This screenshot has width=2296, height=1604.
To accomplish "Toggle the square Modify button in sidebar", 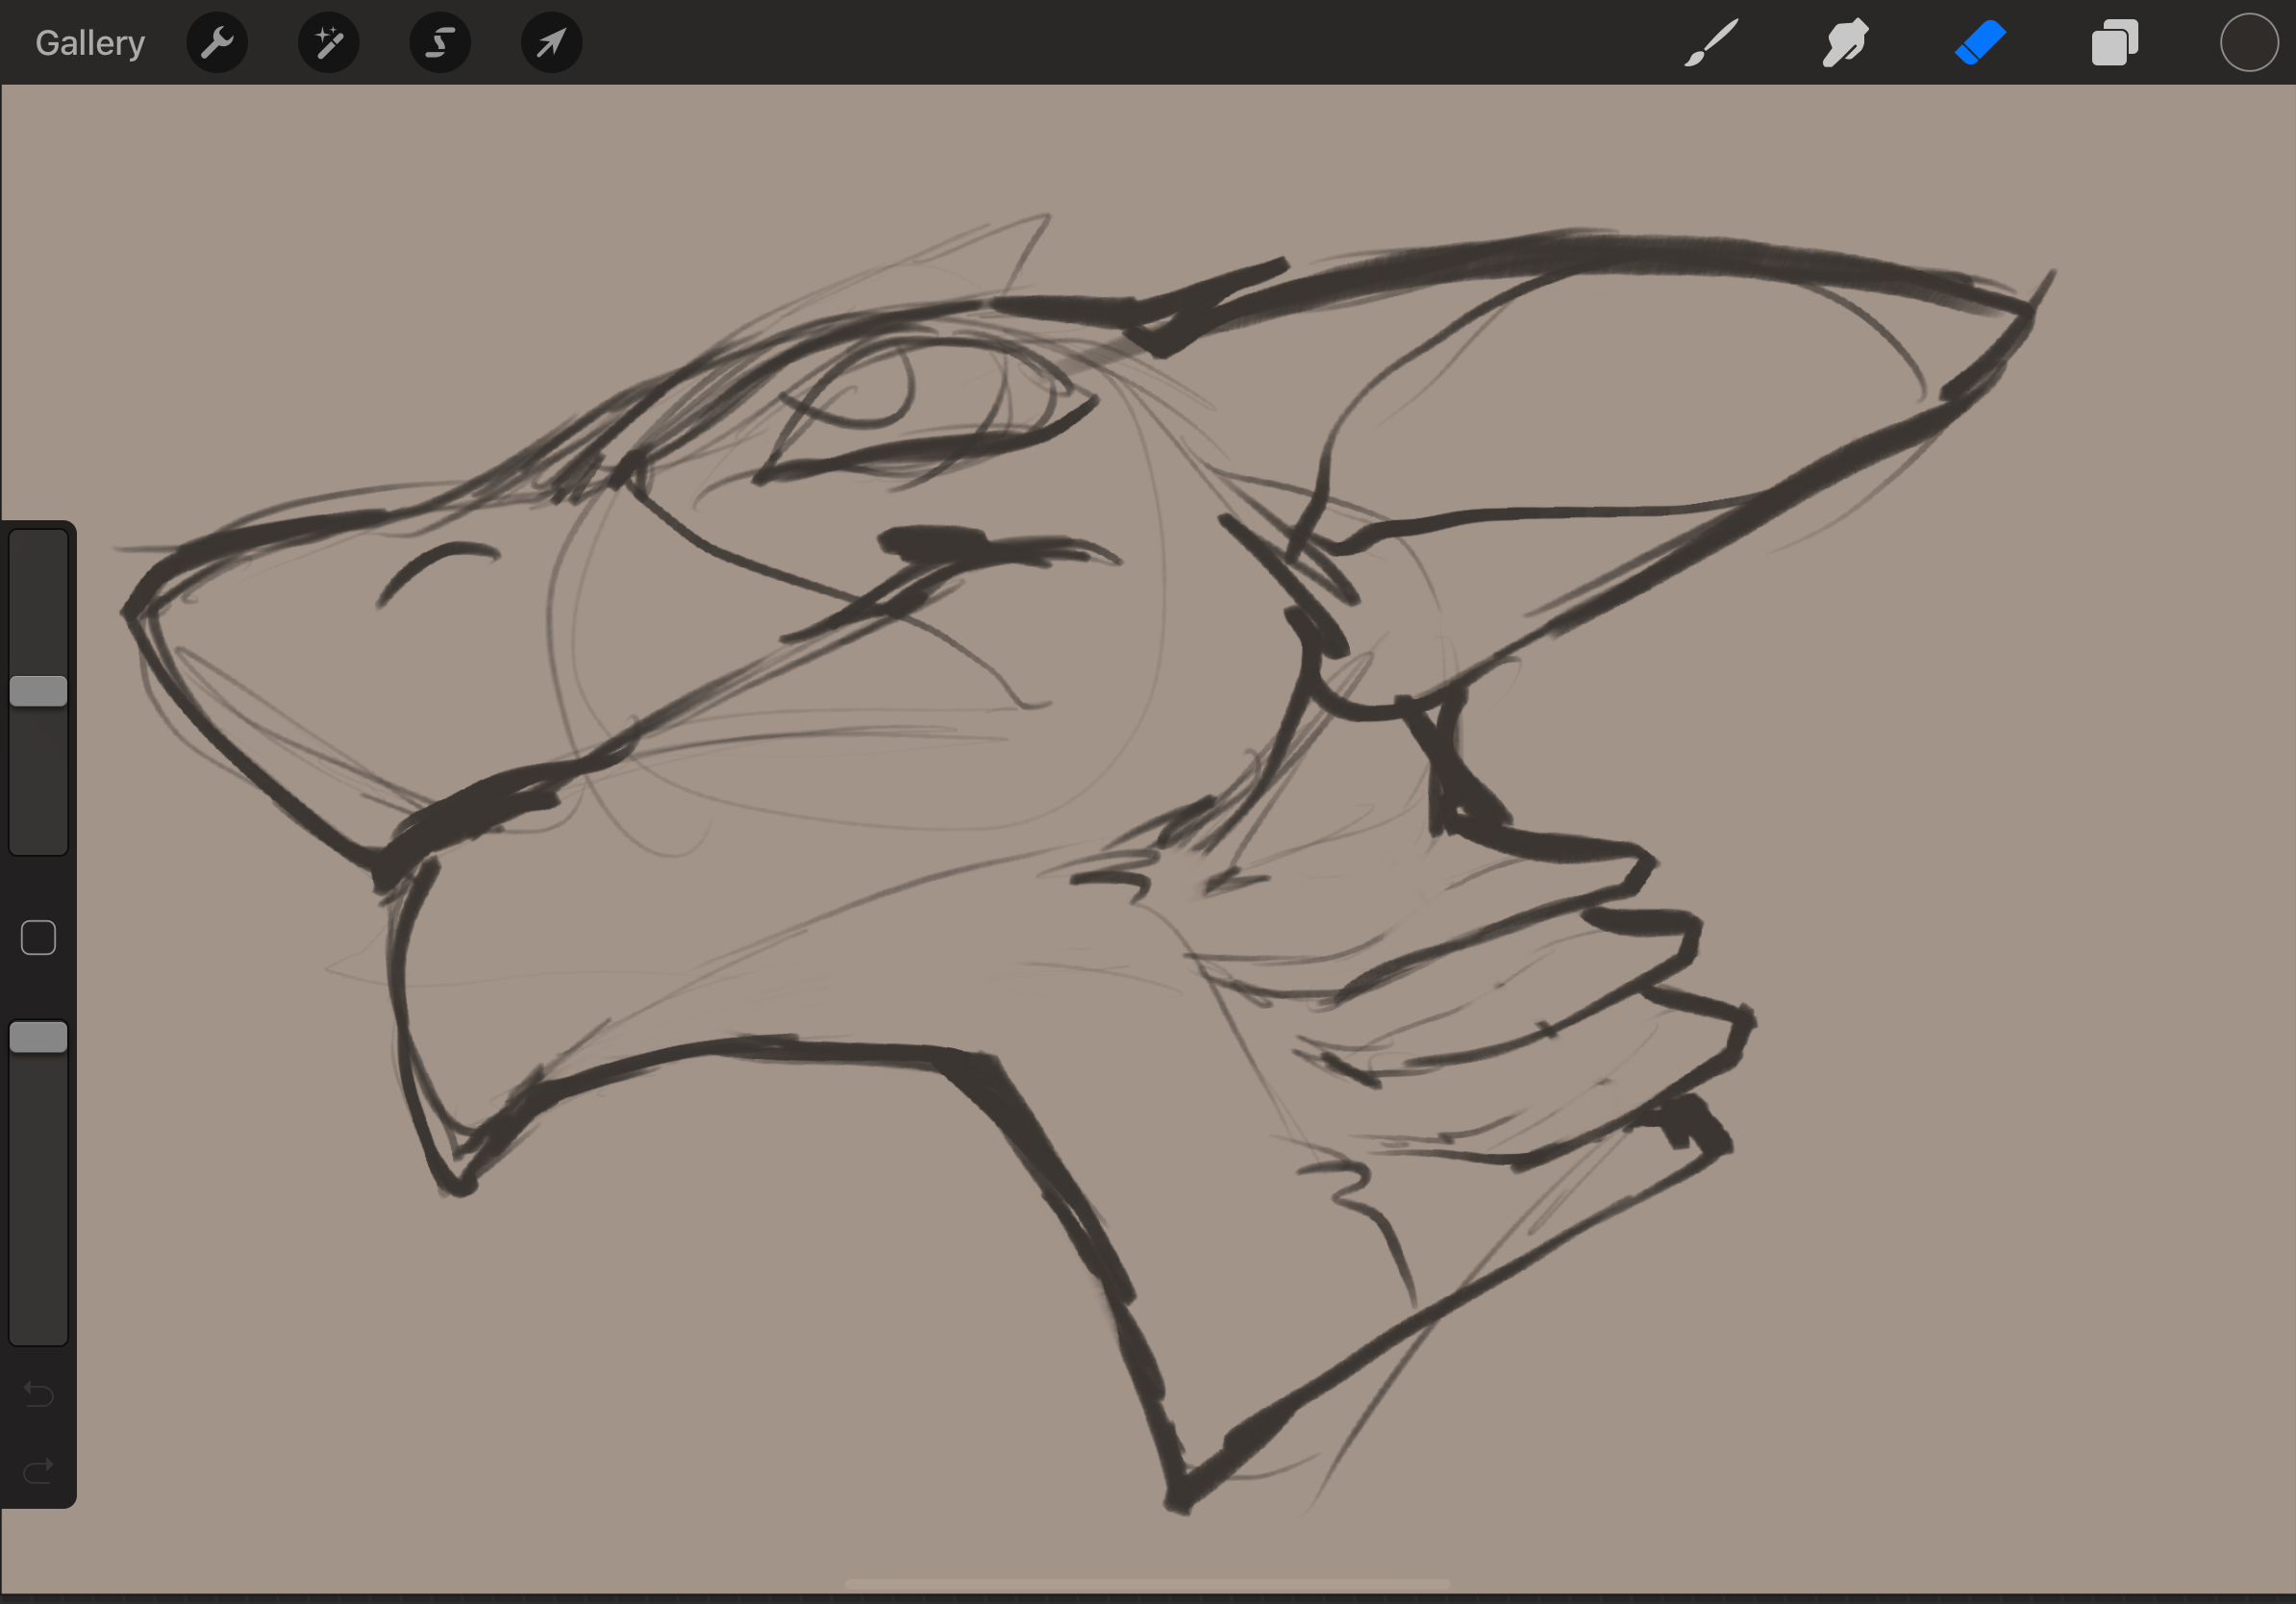I will (x=39, y=938).
